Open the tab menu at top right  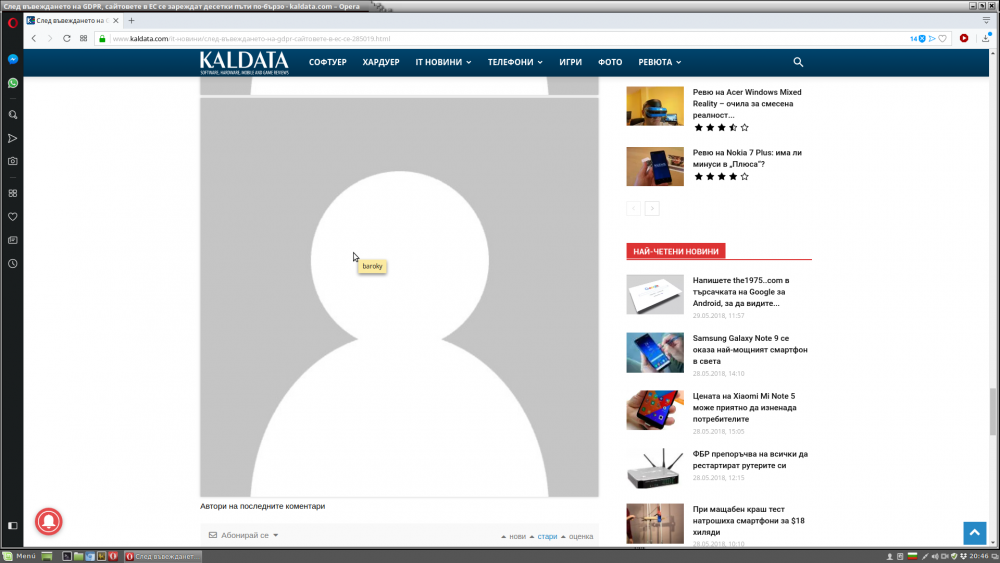(x=986, y=20)
